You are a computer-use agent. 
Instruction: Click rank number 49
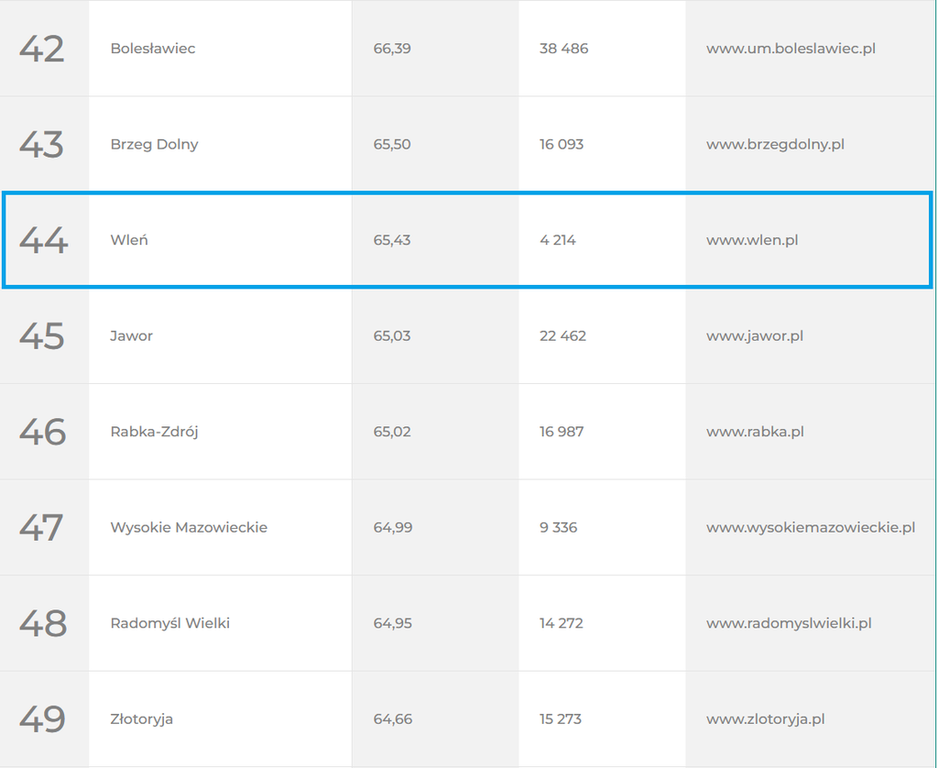click(x=42, y=718)
